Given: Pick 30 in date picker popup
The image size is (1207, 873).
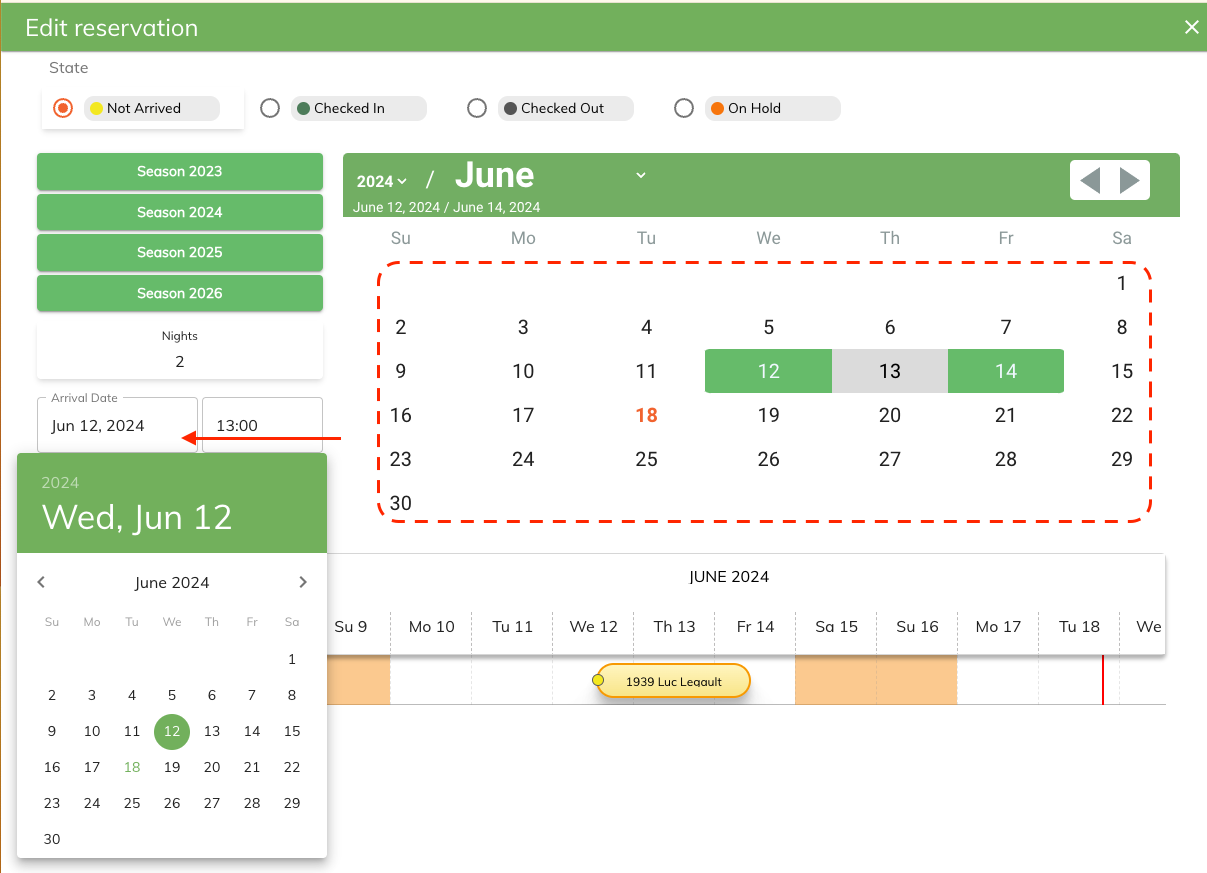Looking at the screenshot, I should 52,839.
